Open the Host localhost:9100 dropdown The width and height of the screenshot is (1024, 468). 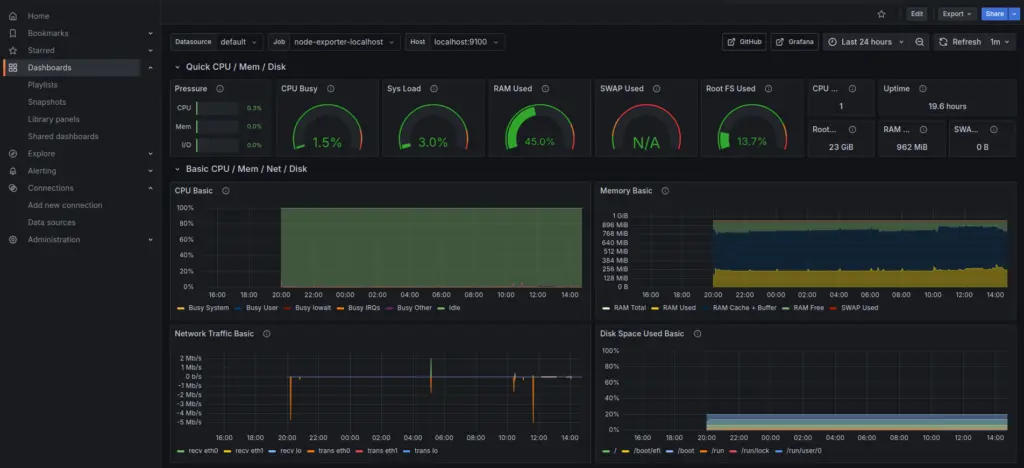tap(467, 42)
